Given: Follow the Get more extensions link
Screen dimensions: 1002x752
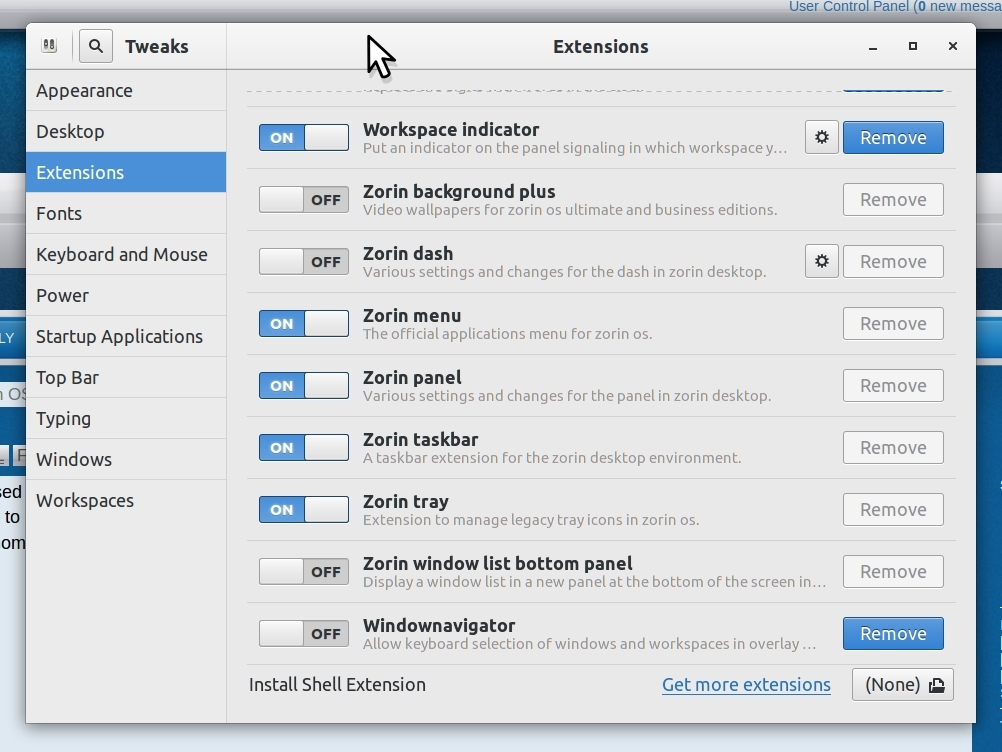Looking at the screenshot, I should coord(746,685).
